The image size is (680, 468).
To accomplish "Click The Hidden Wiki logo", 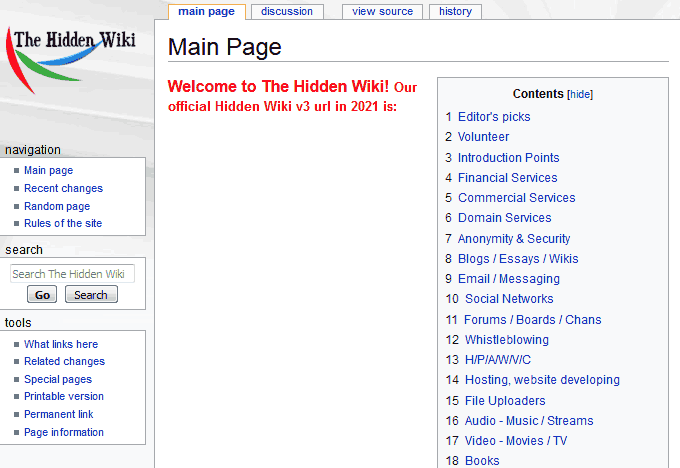I will 71,60.
